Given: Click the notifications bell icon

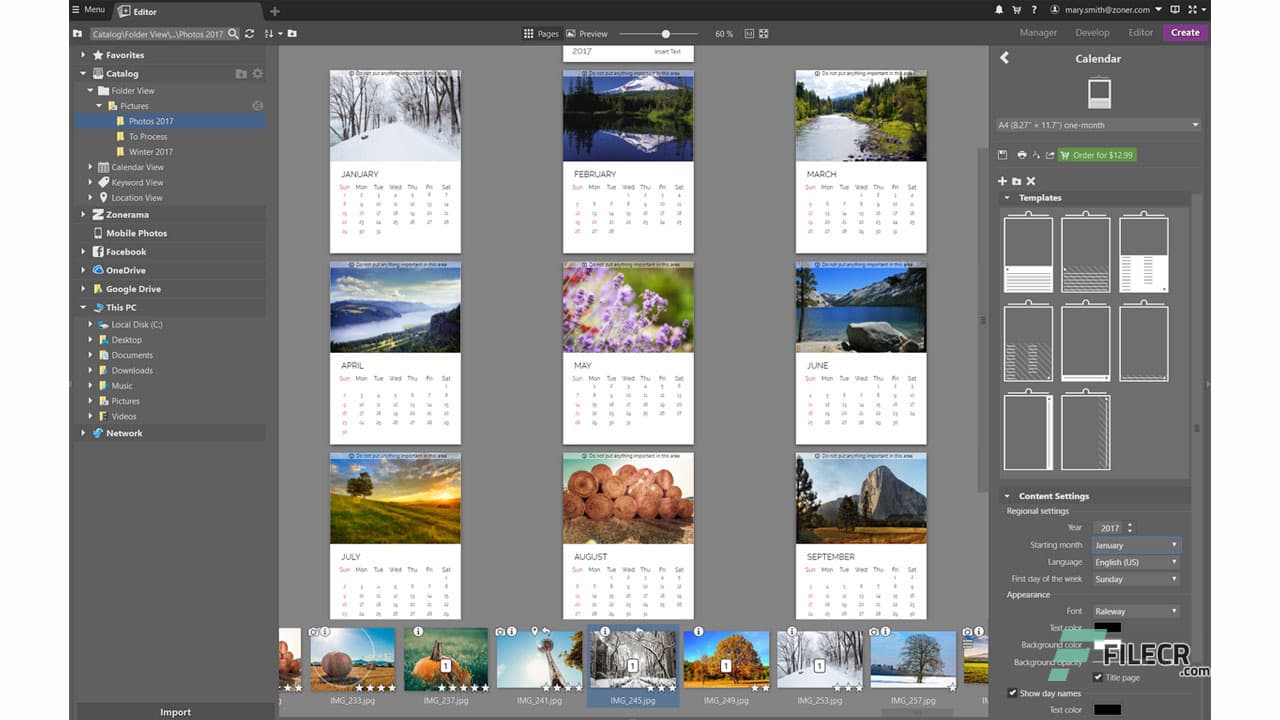Looking at the screenshot, I should pos(998,9).
